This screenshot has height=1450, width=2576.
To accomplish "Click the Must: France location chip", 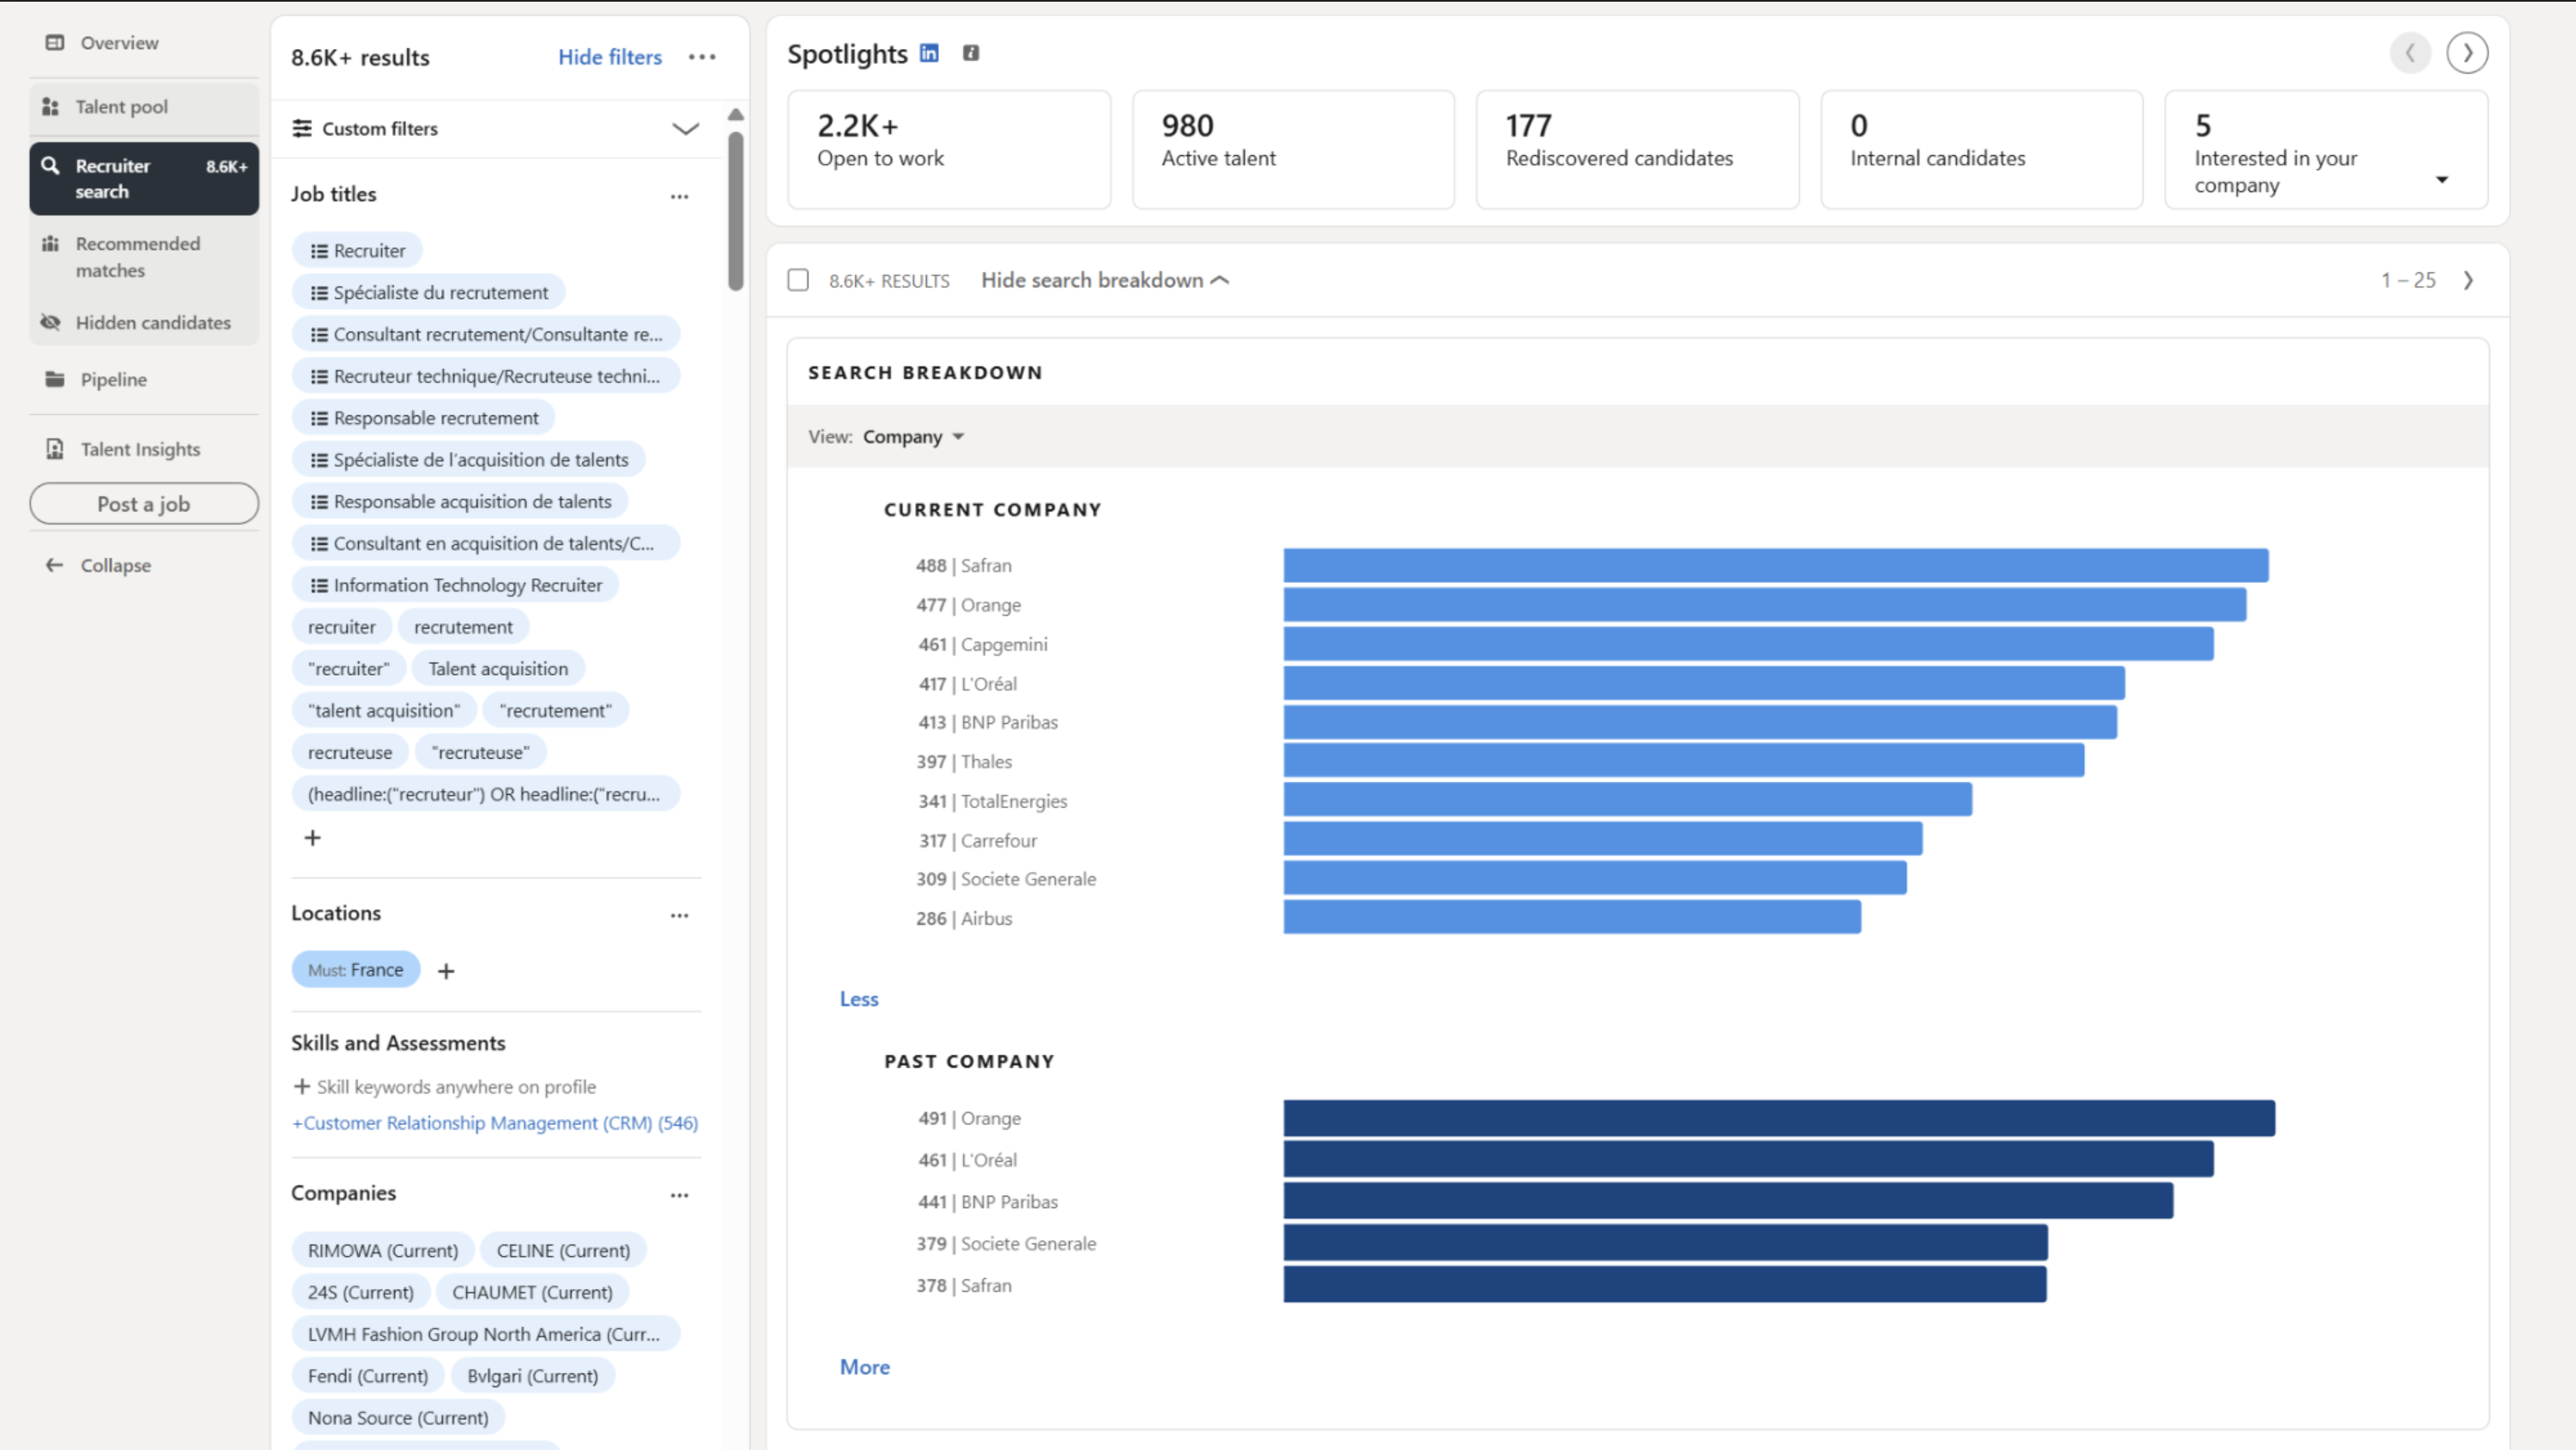I will click(x=355, y=970).
